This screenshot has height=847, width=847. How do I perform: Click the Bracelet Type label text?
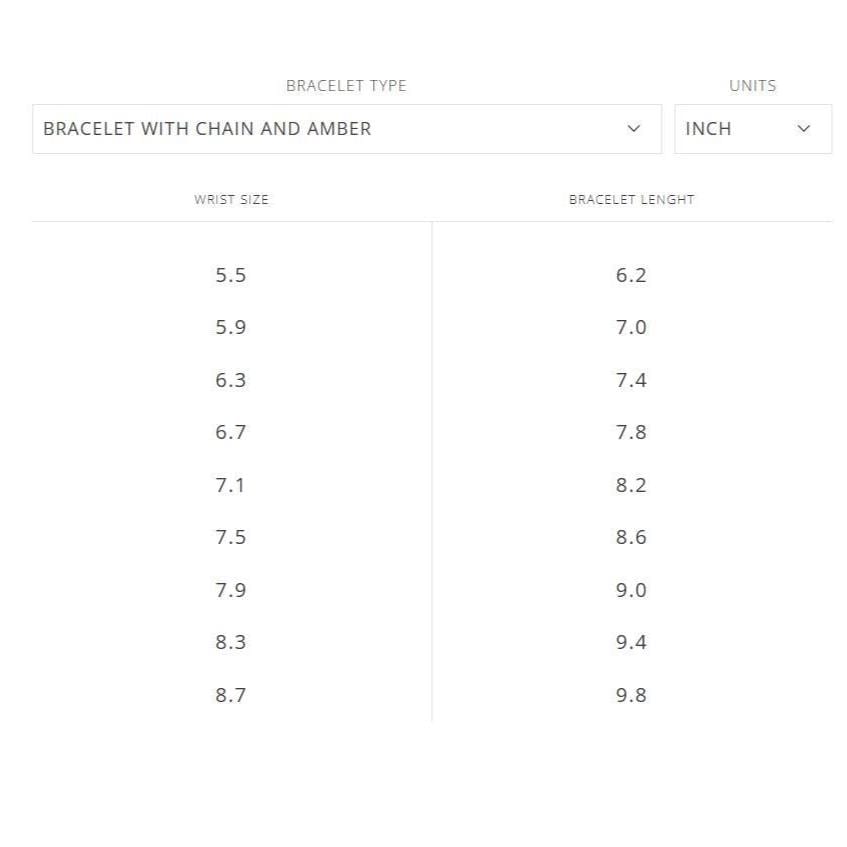click(x=346, y=86)
